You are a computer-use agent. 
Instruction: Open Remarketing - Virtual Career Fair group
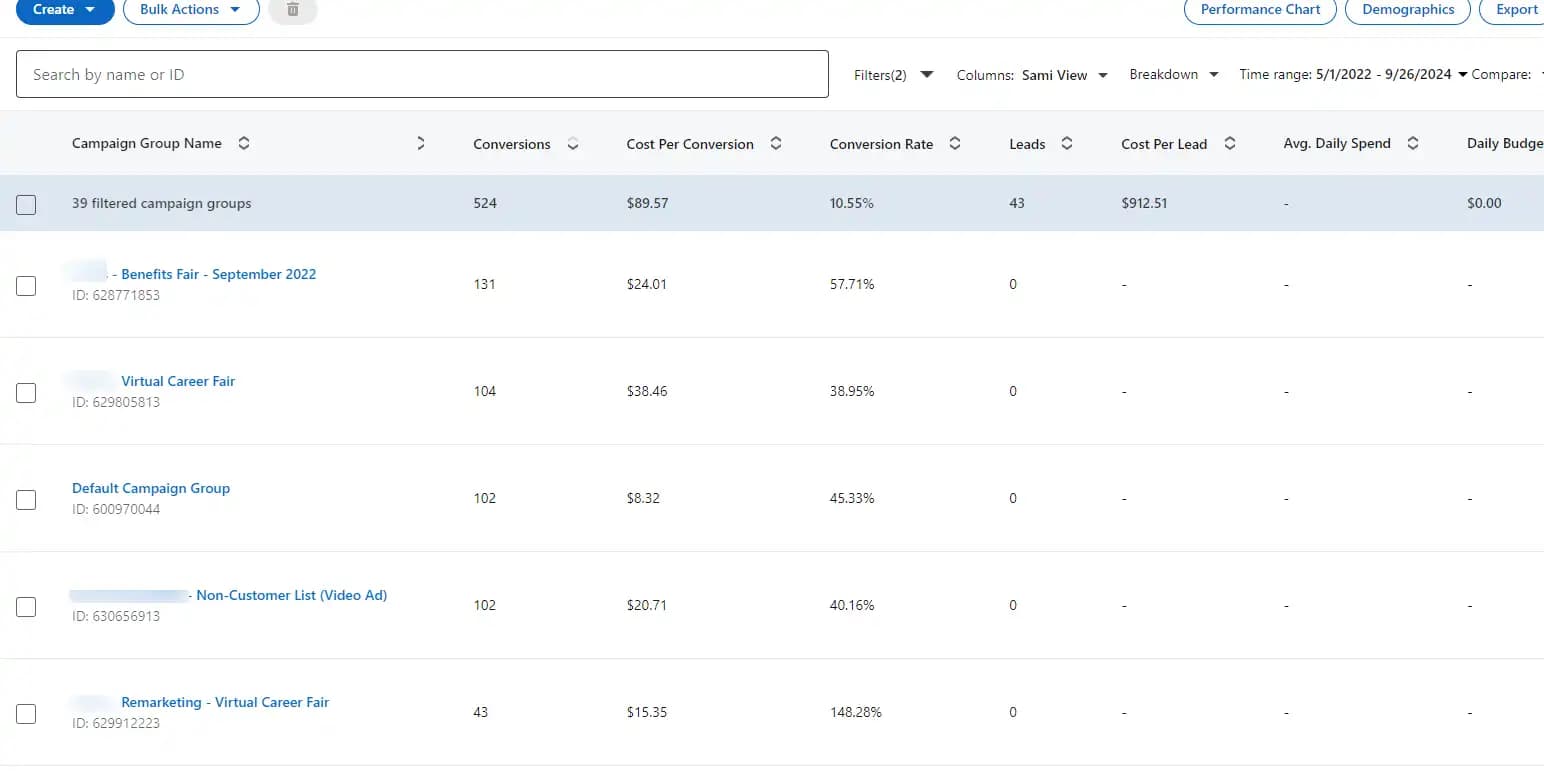[225, 702]
